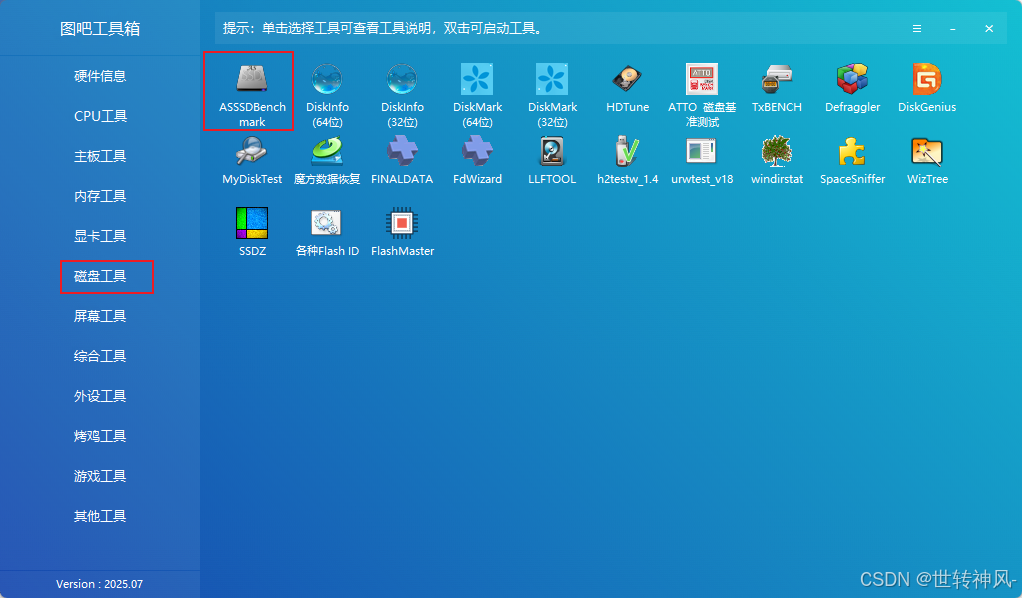Open the FlashMaster tool
The width and height of the screenshot is (1022, 598).
[x=402, y=228]
